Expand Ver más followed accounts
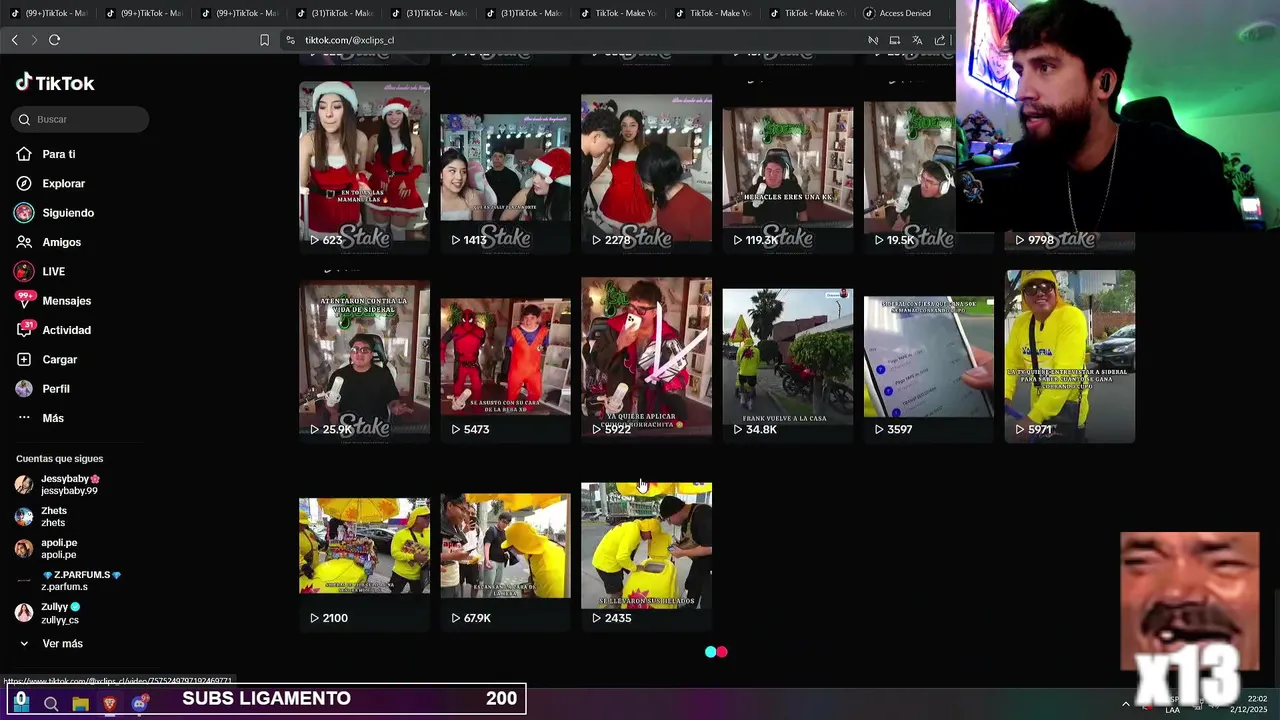Viewport: 1280px width, 720px height. [51, 644]
